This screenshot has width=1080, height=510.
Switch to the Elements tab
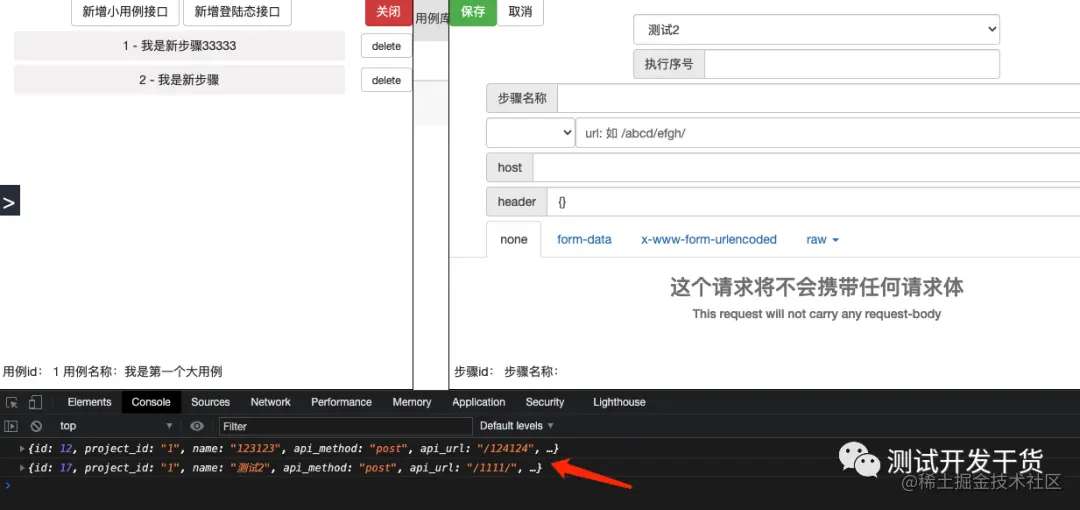(89, 402)
